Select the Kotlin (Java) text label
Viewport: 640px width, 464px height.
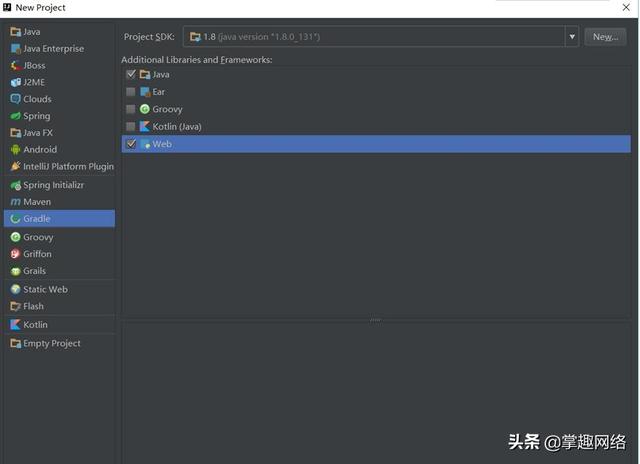[177, 127]
